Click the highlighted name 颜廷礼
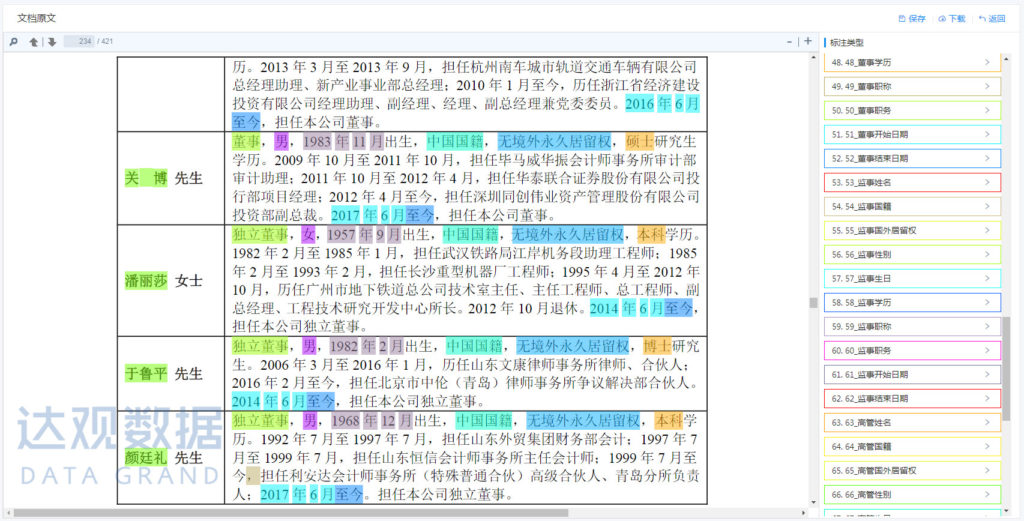Viewport: 1024px width, 521px height. click(x=146, y=457)
